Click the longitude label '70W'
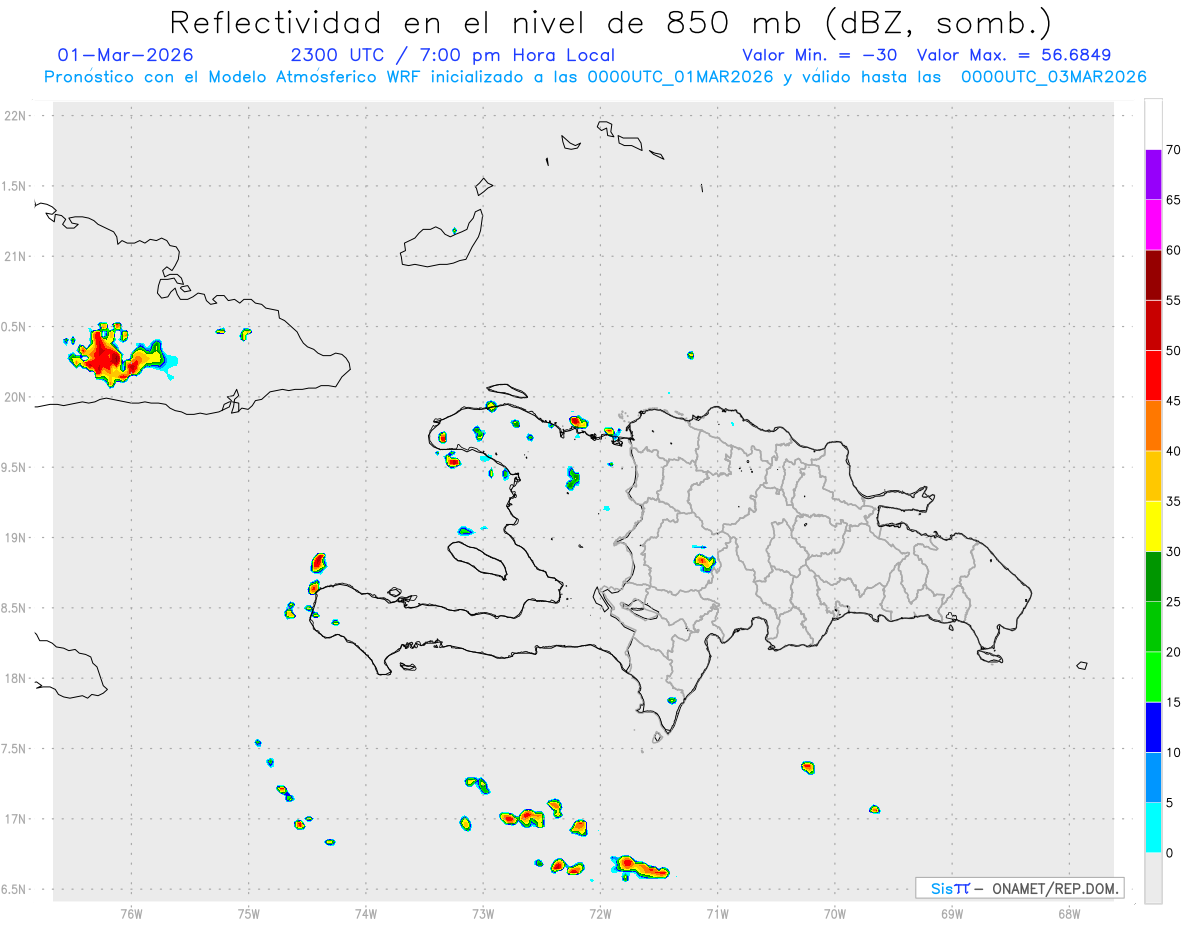This screenshot has height=927, width=1200. point(835,912)
